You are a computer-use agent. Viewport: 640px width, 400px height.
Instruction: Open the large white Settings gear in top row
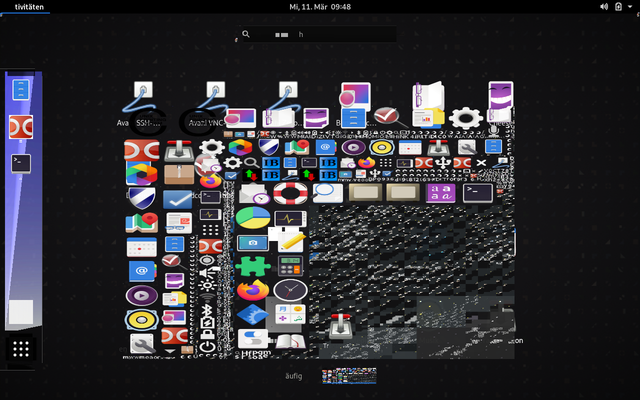[466, 118]
